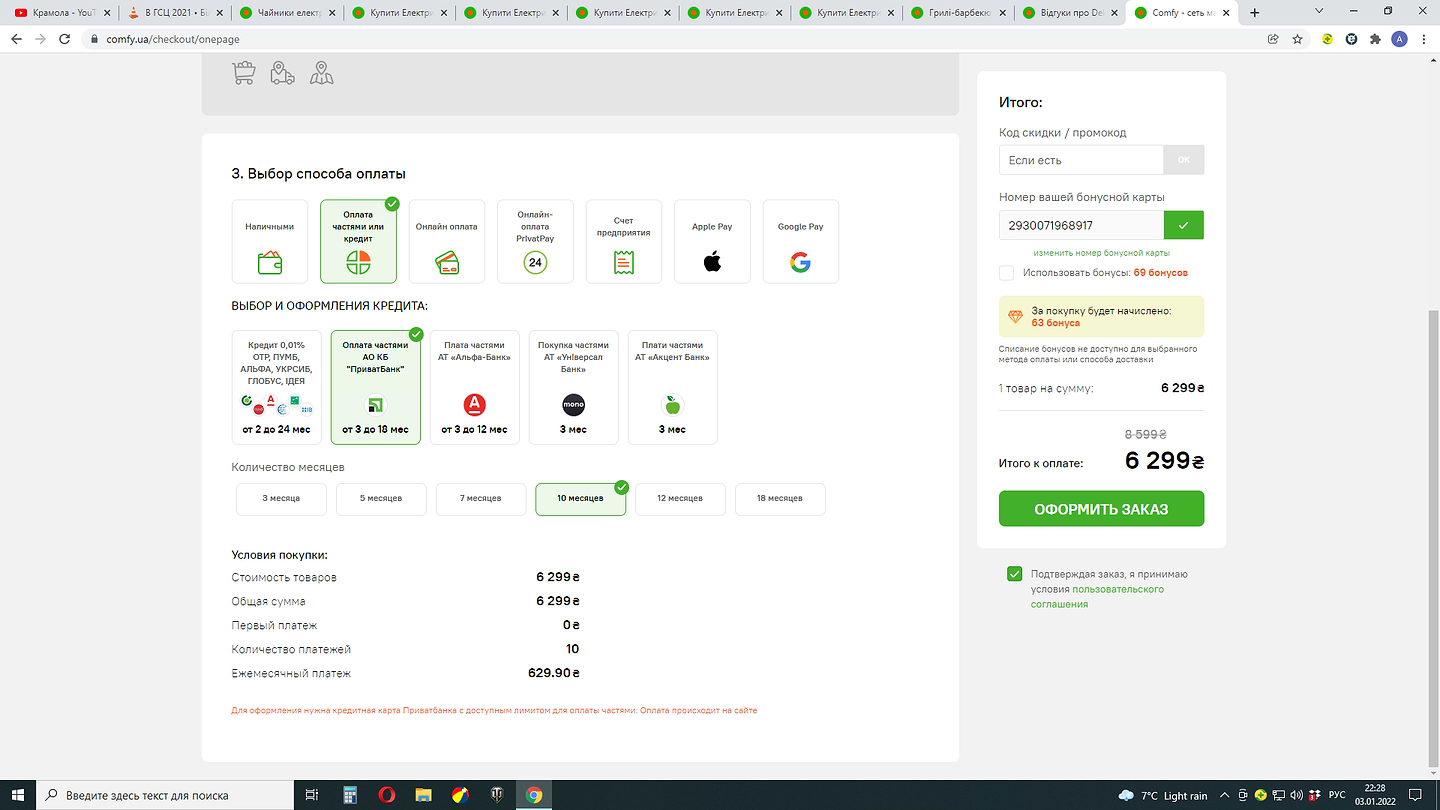Select enterprise invoice payment option

click(x=624, y=242)
